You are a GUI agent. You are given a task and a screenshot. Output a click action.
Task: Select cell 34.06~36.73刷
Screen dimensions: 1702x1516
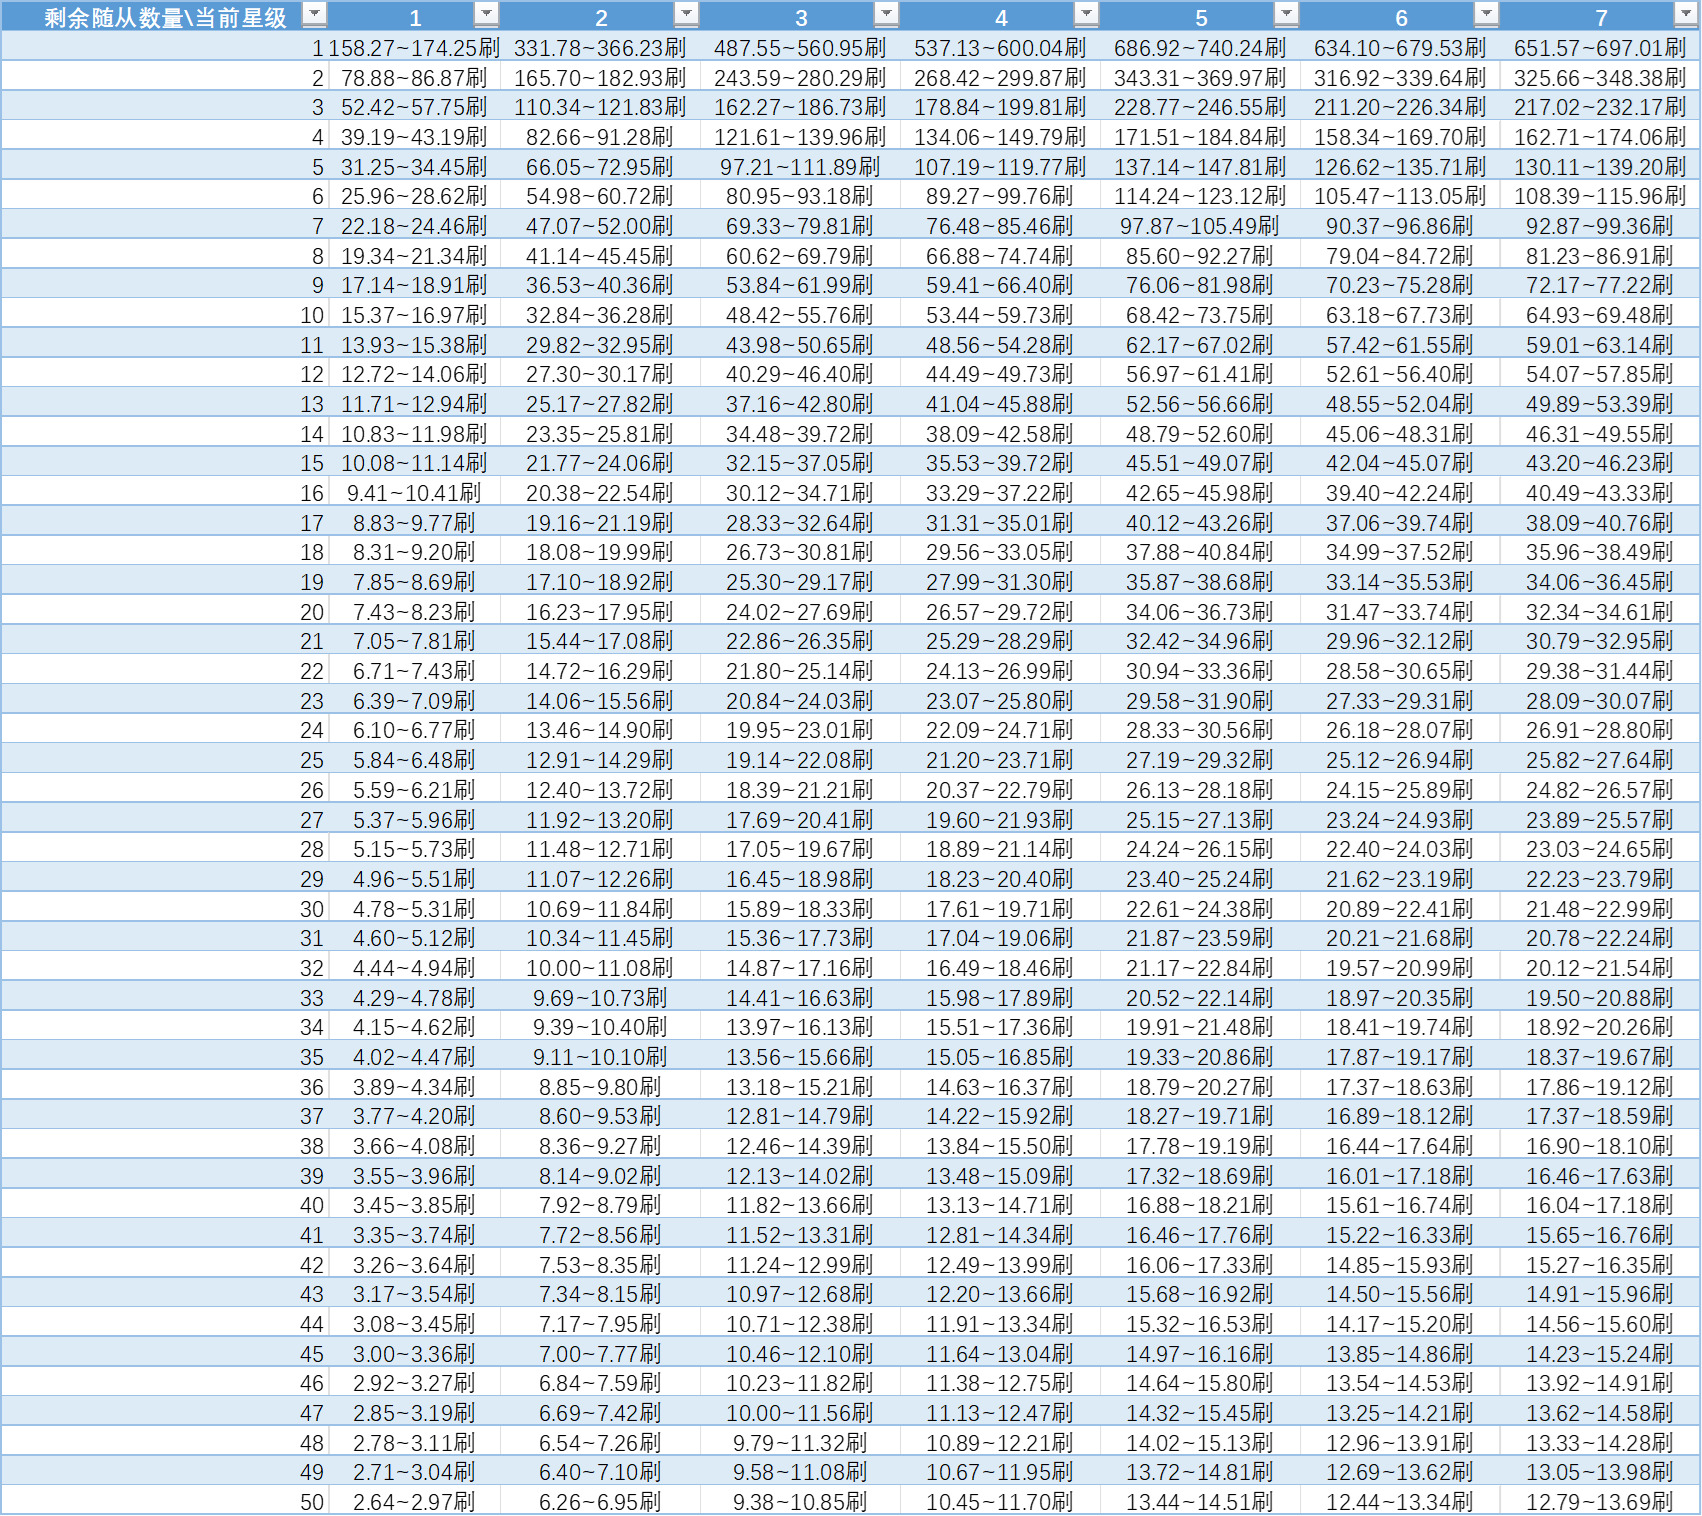pos(1200,611)
